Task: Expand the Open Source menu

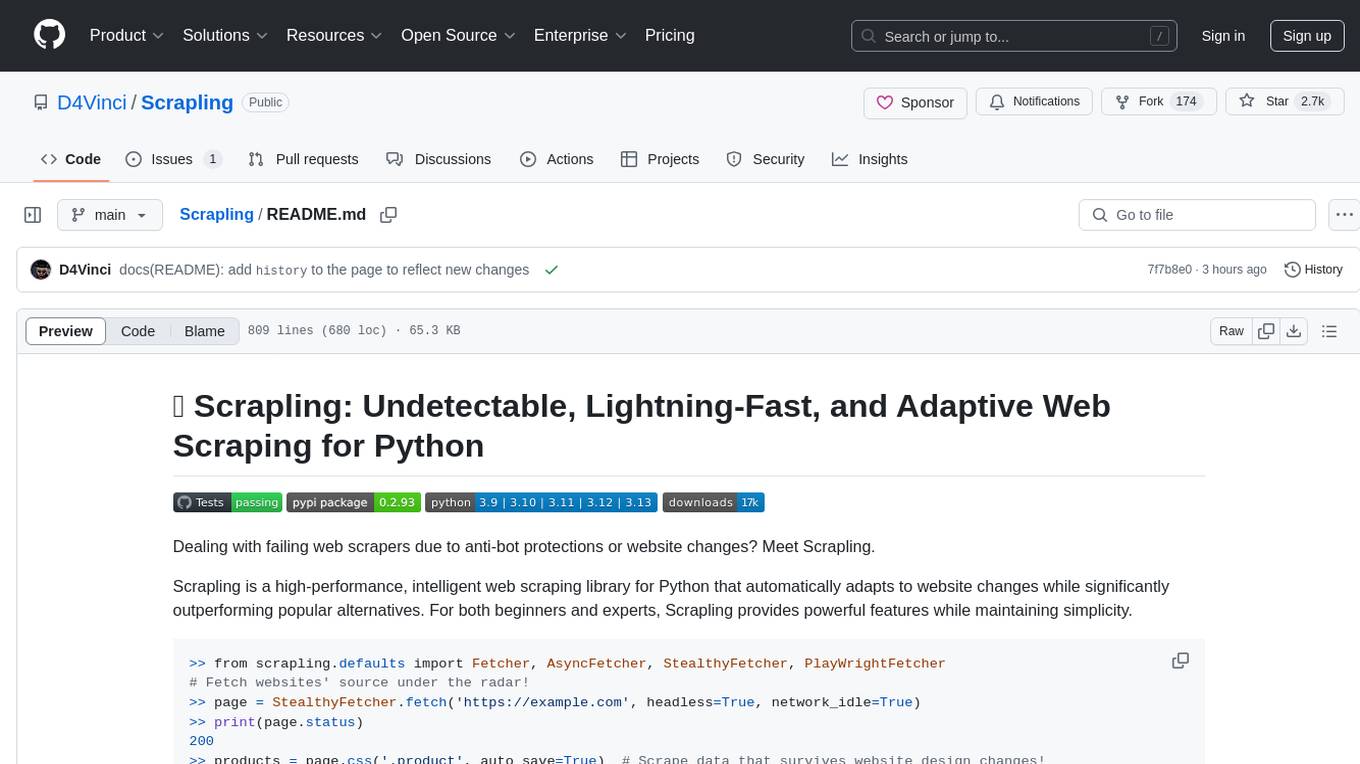Action: coord(457,35)
